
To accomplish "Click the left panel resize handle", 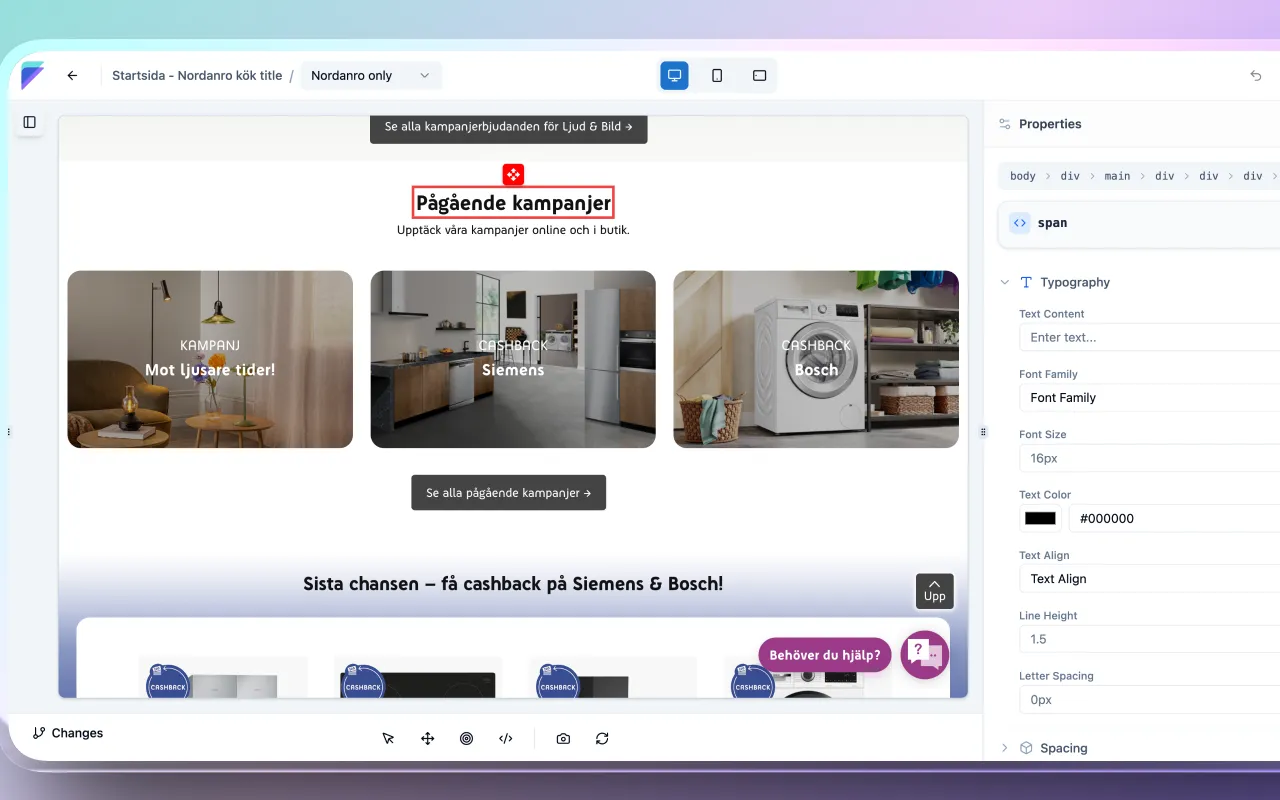I will (9, 432).
